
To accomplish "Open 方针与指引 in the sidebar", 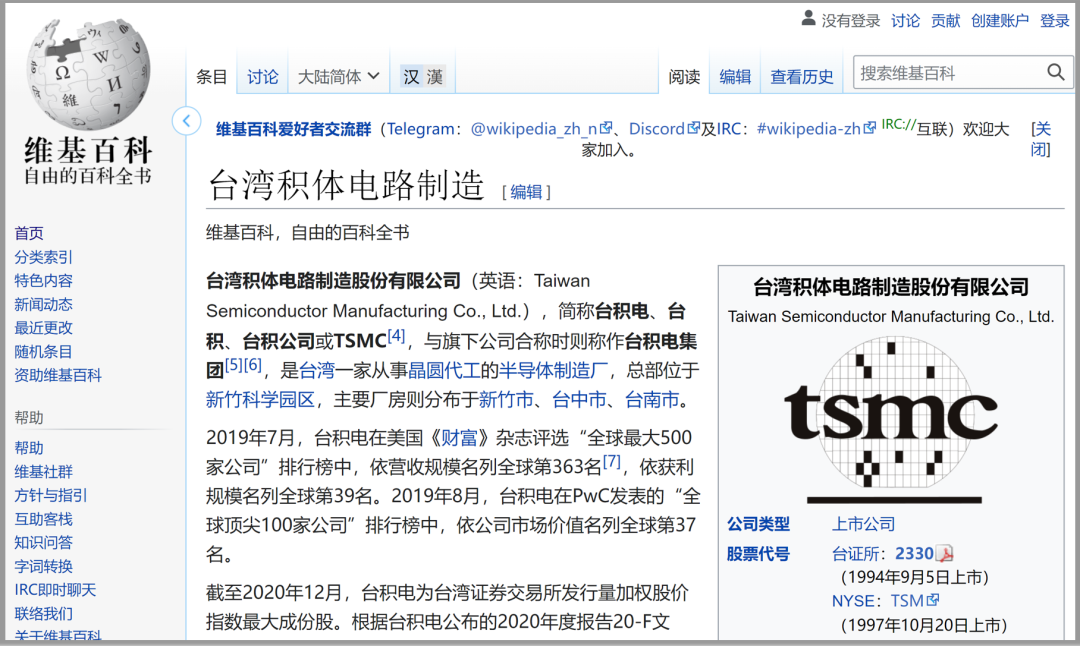I will click(51, 495).
